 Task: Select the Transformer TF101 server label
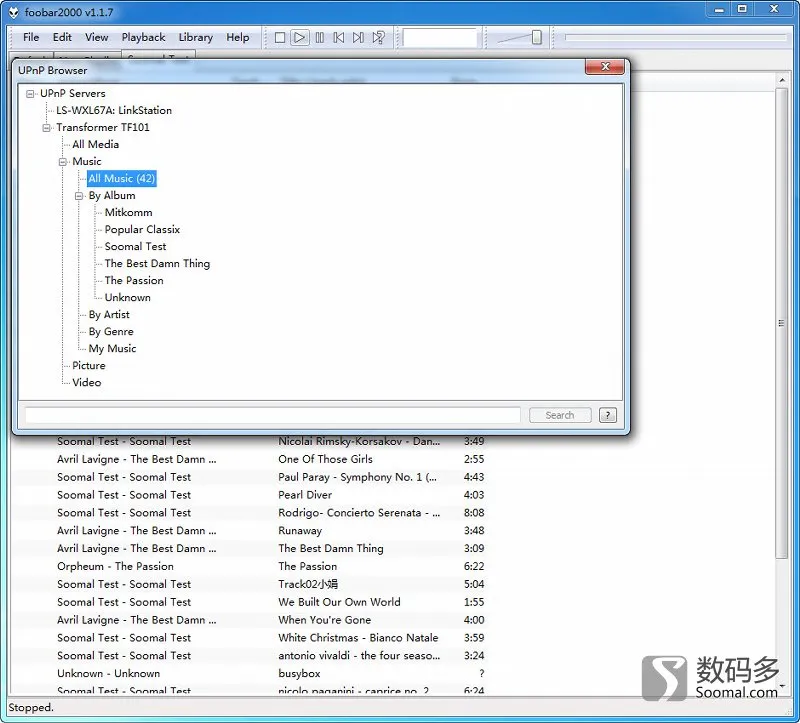(x=103, y=127)
